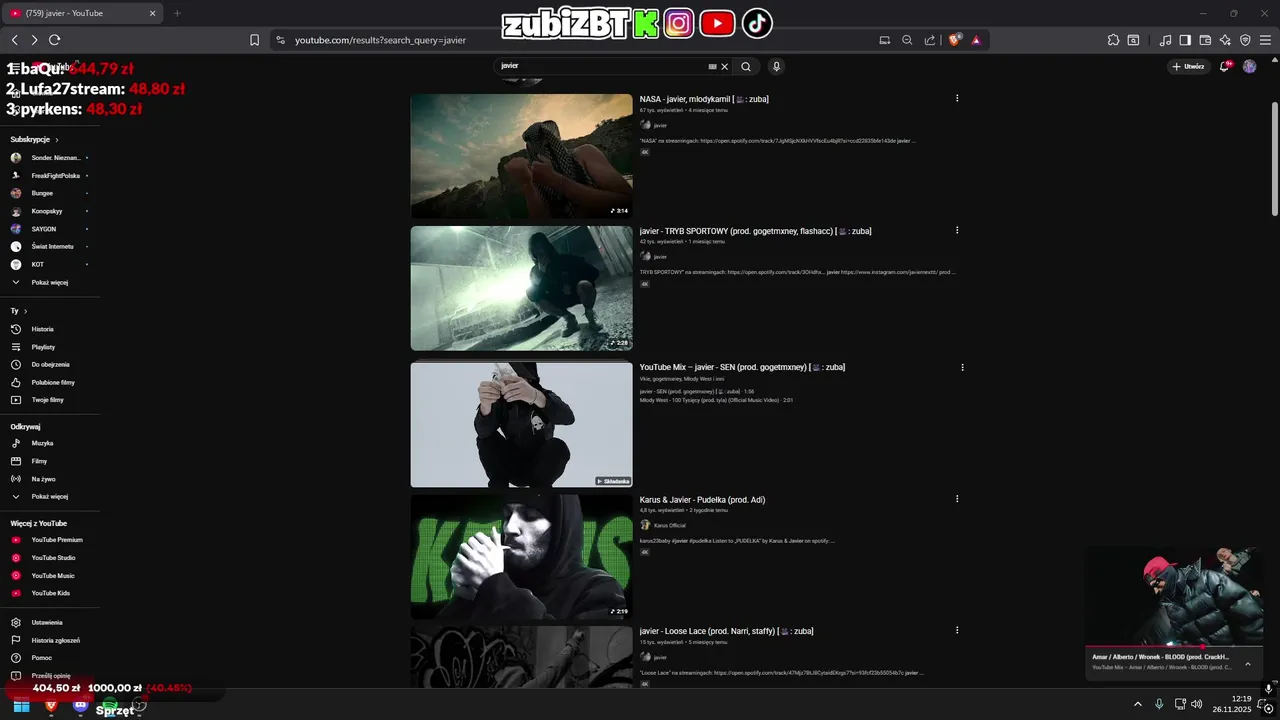Show hidden system tray icons

(1137, 705)
